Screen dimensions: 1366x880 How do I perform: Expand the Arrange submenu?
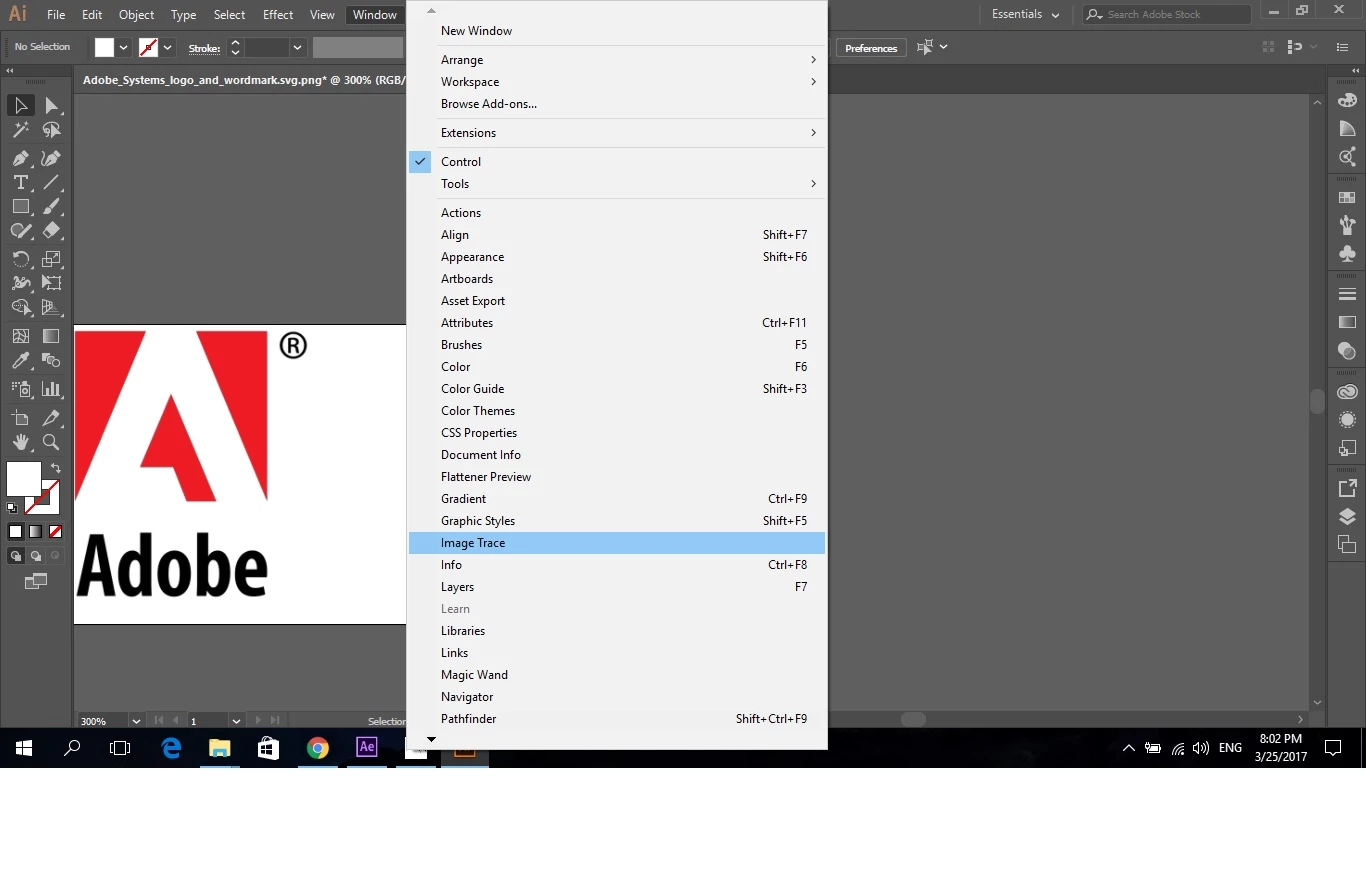pos(617,60)
